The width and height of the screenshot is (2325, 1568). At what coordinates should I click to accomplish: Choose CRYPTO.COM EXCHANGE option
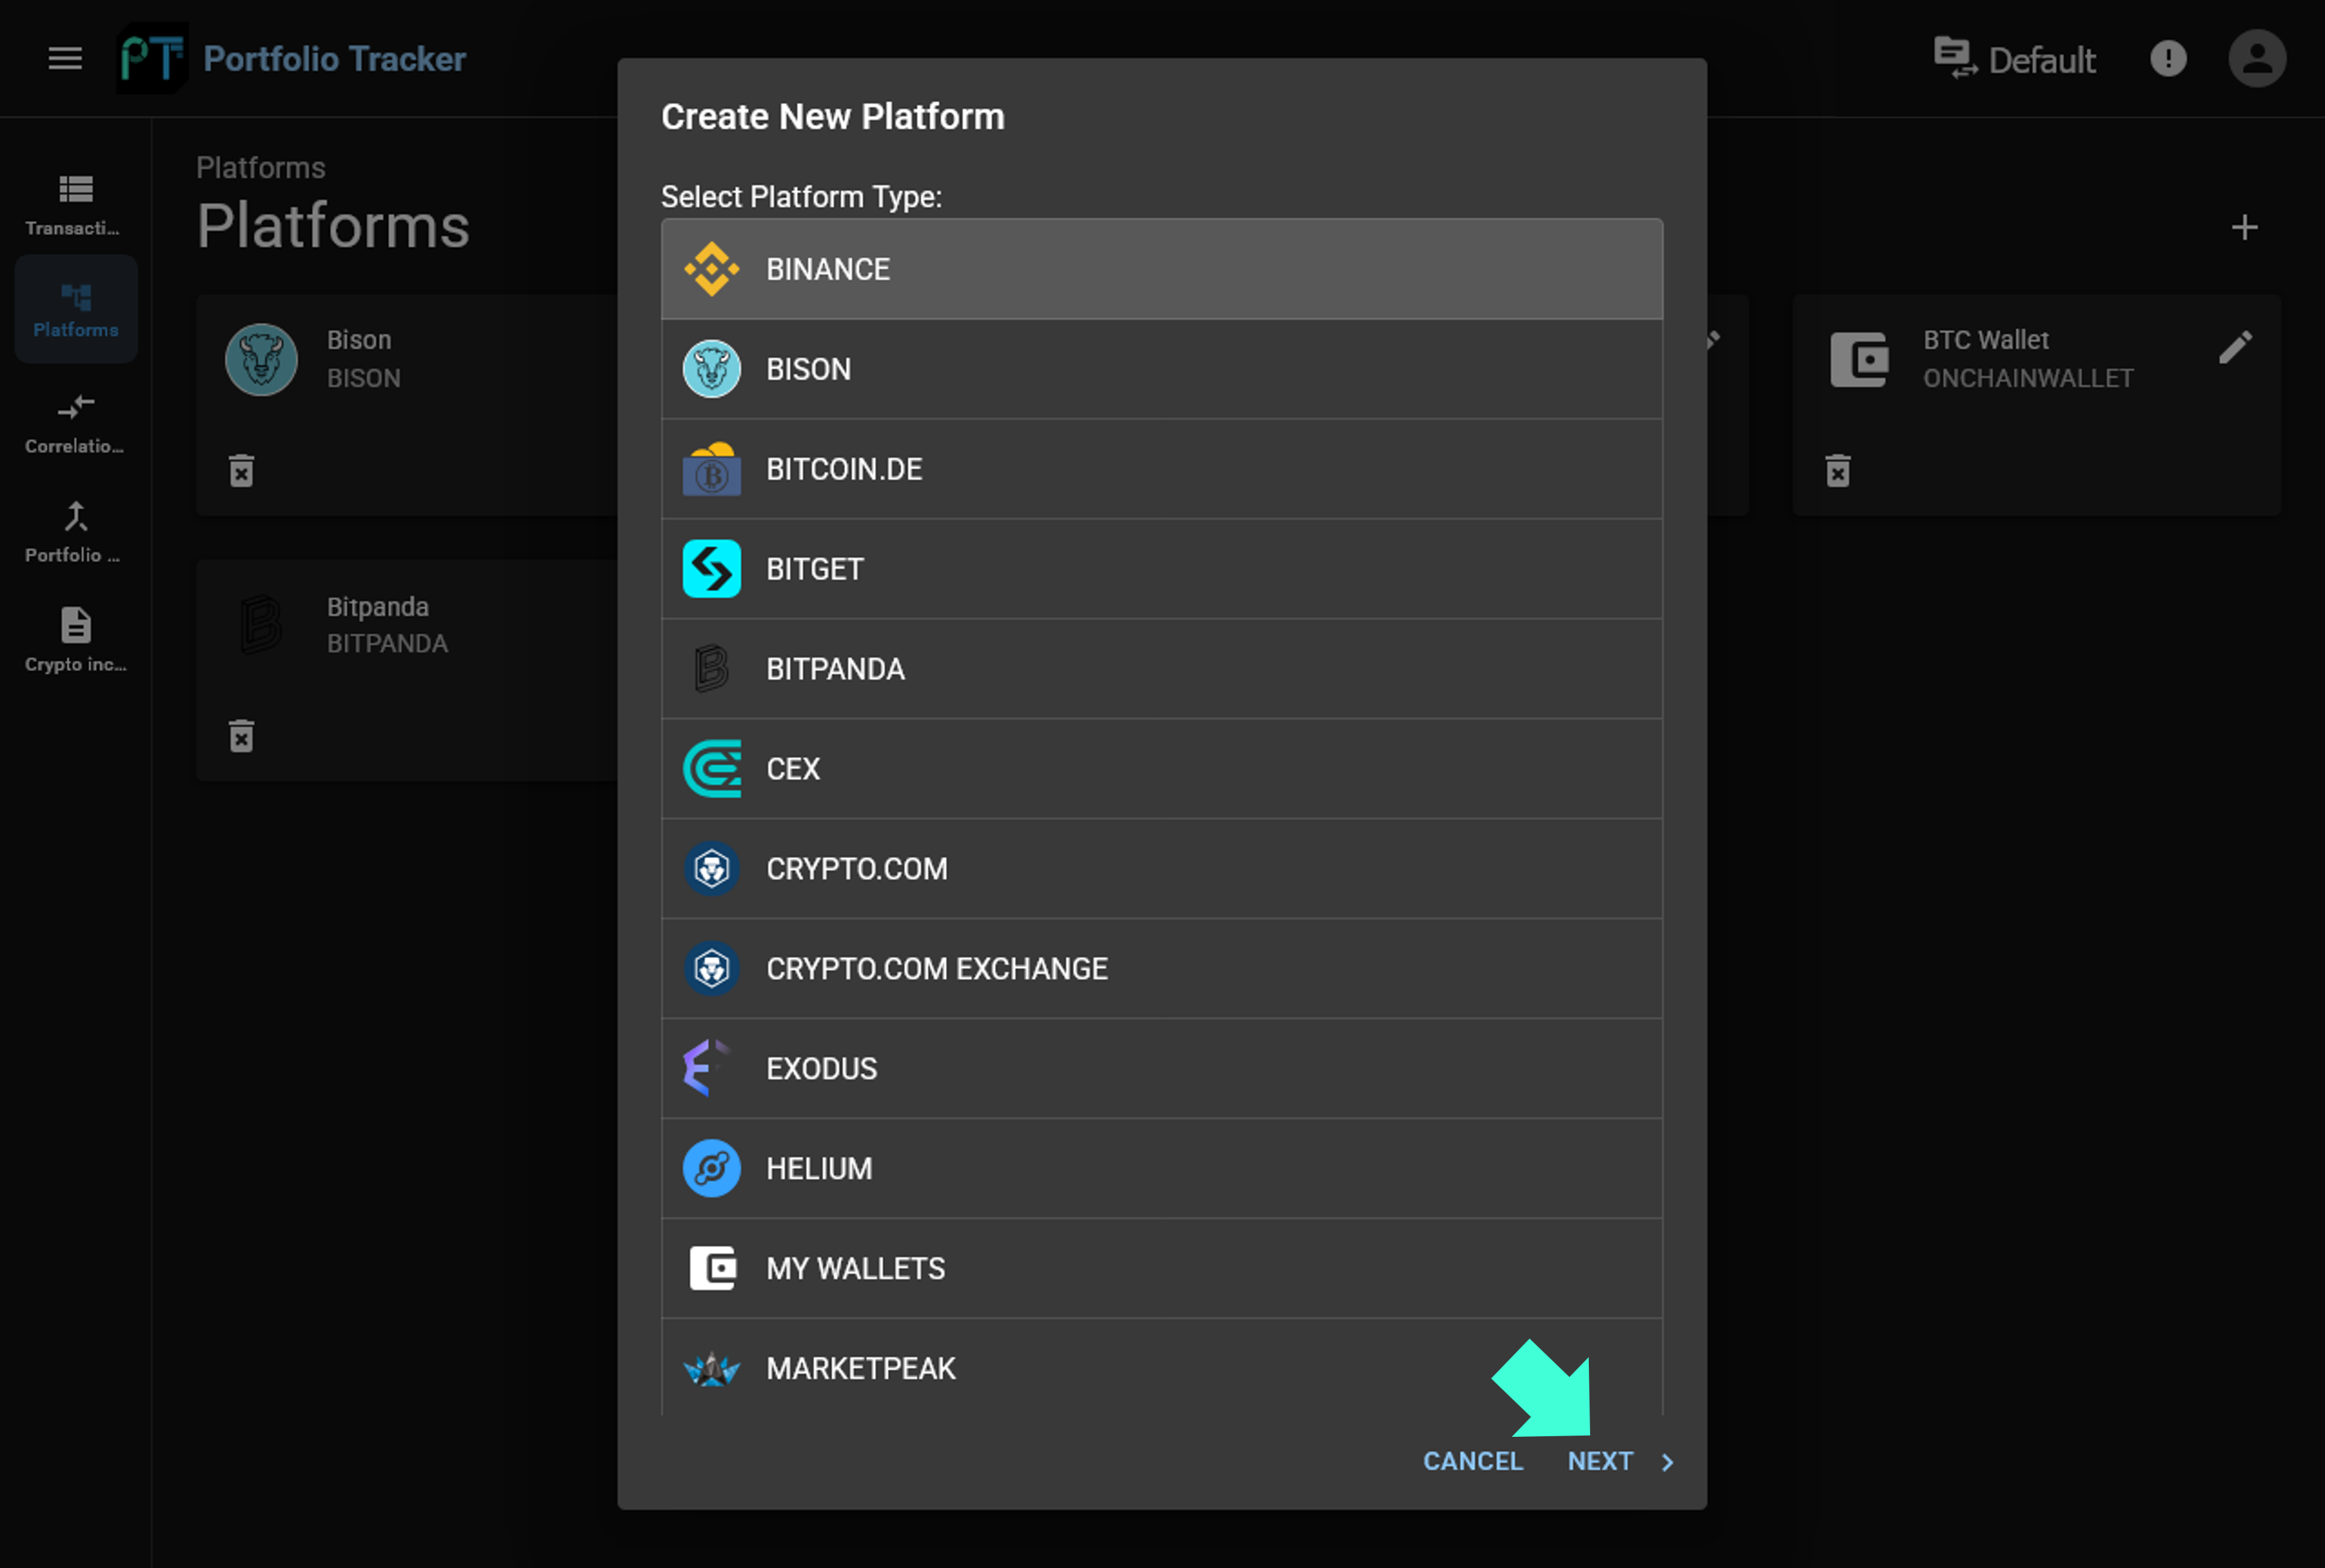[1161, 969]
